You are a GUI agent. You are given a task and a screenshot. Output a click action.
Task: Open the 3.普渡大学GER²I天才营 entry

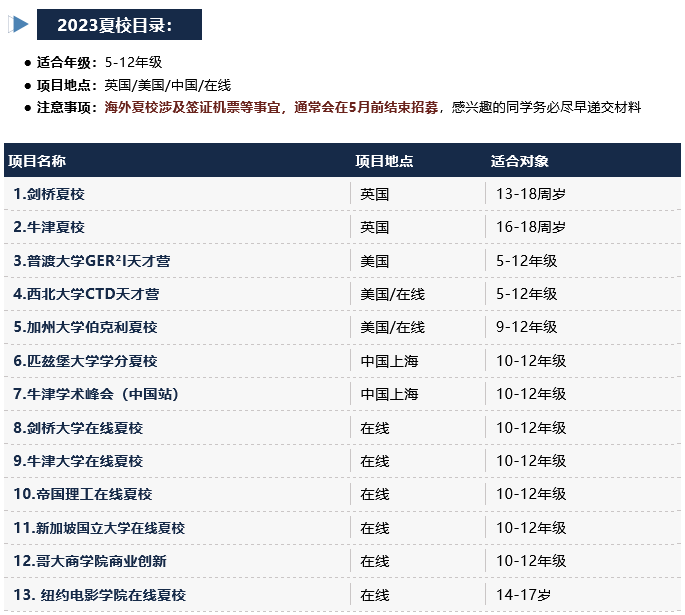pos(92,261)
